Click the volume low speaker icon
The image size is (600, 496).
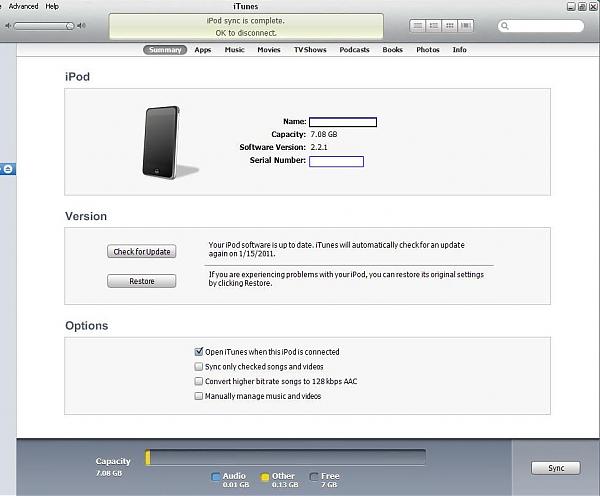(x=8, y=26)
